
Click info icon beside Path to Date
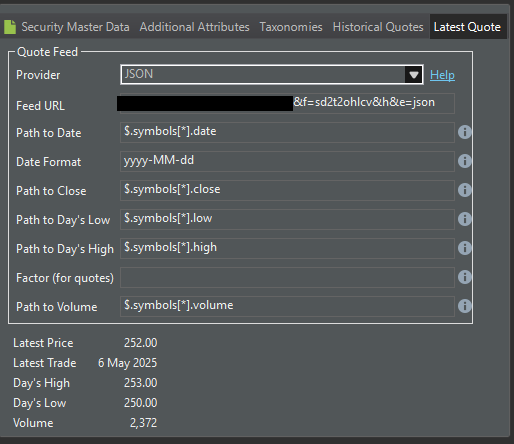(x=465, y=132)
